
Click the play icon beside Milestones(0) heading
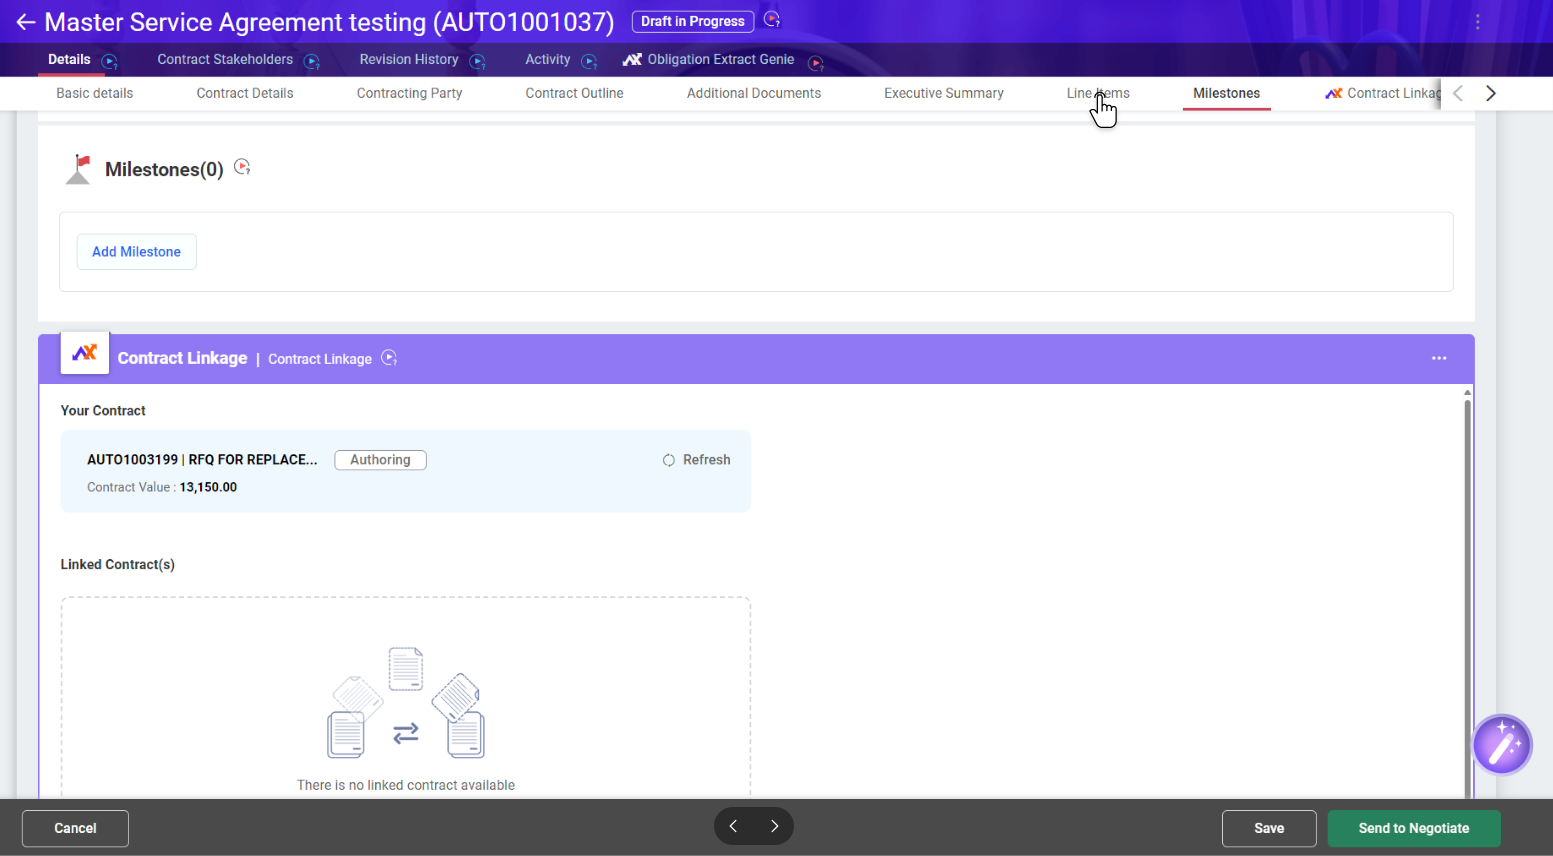click(242, 167)
